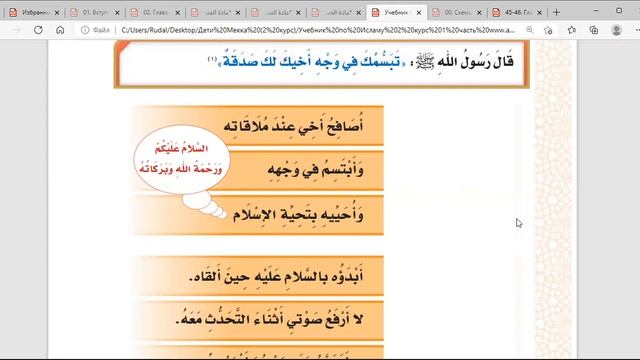
Task: Select the active Учебник tab
Action: pos(396,13)
